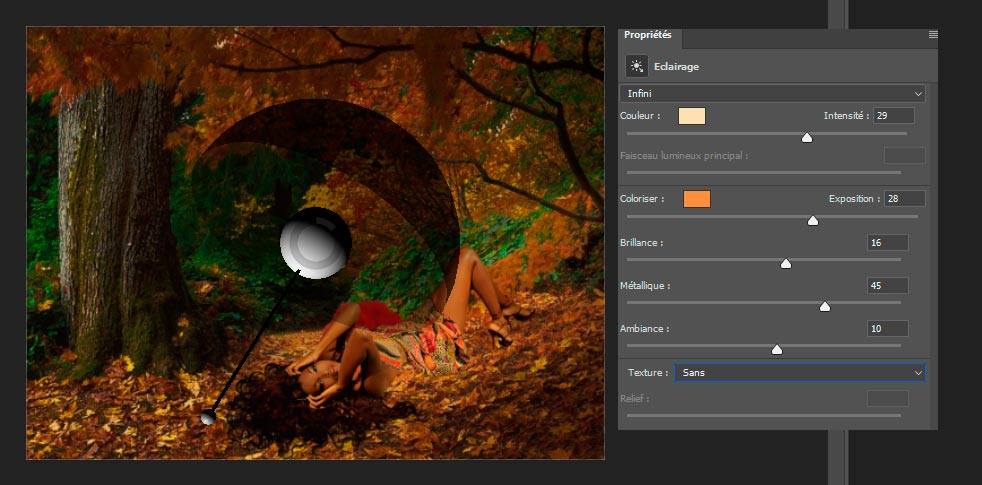Open the Couleur light color swatch

pos(692,116)
